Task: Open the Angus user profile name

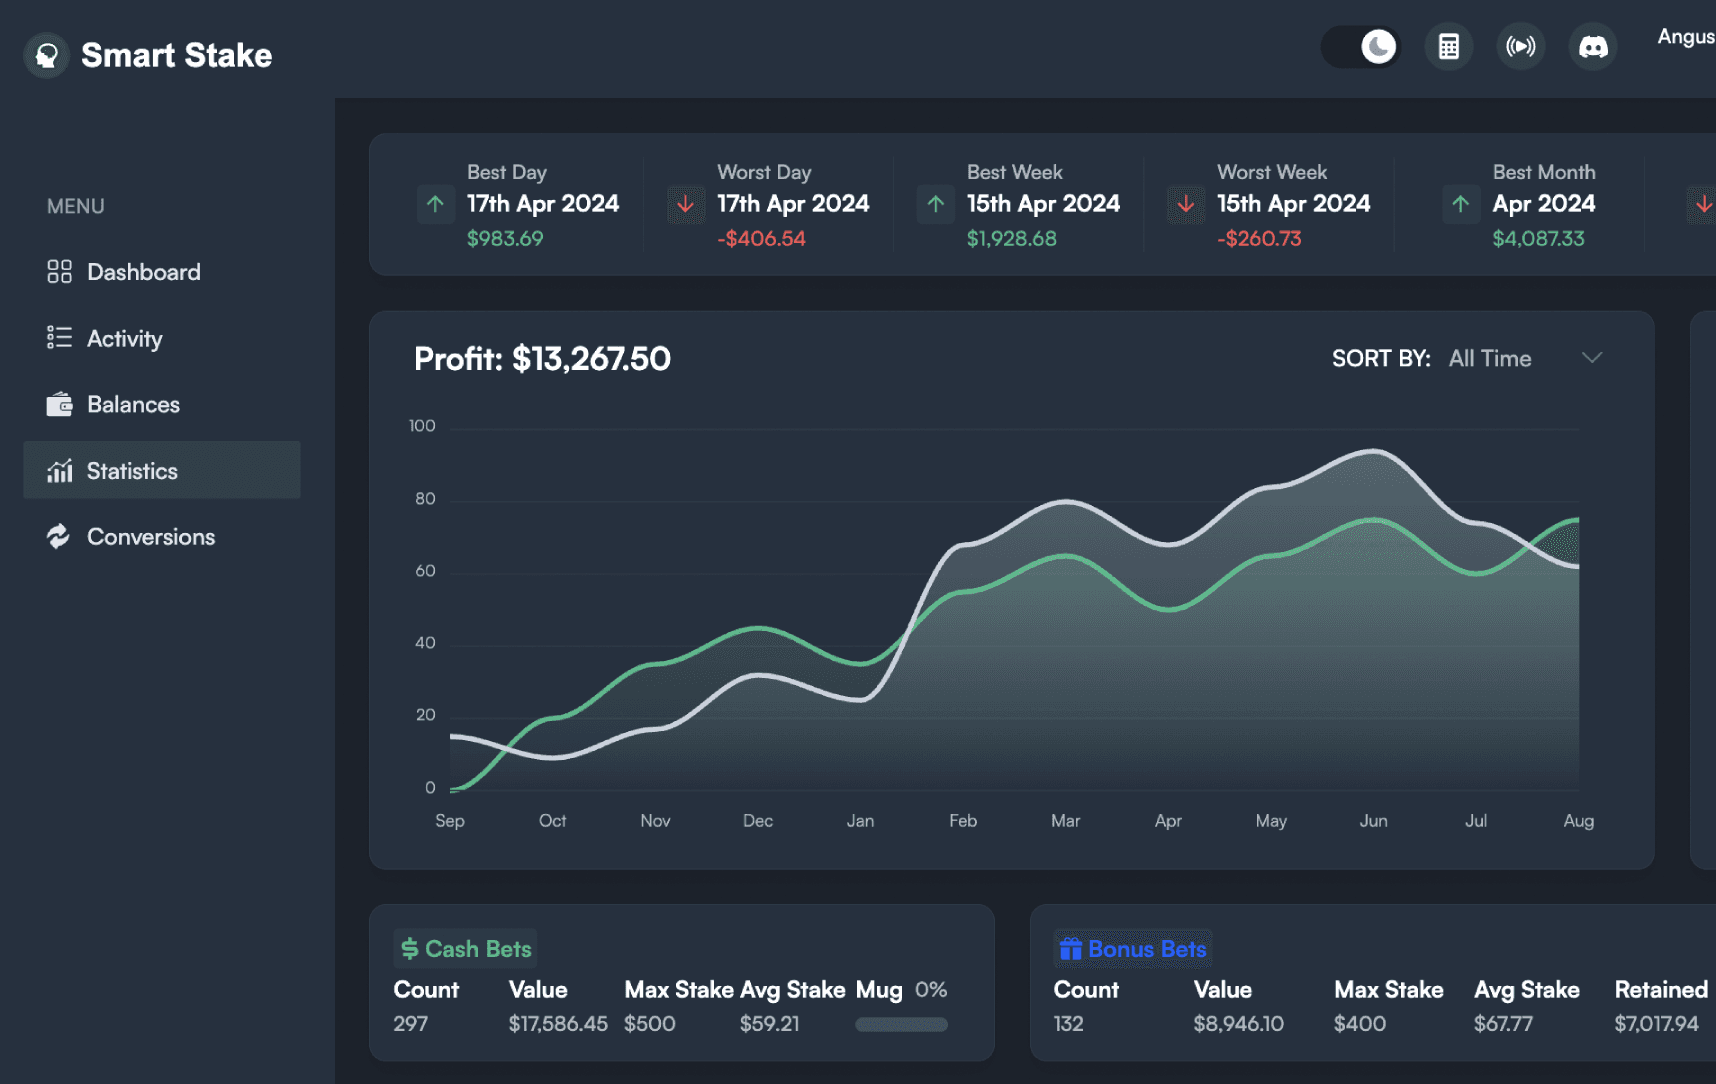Action: [x=1686, y=37]
